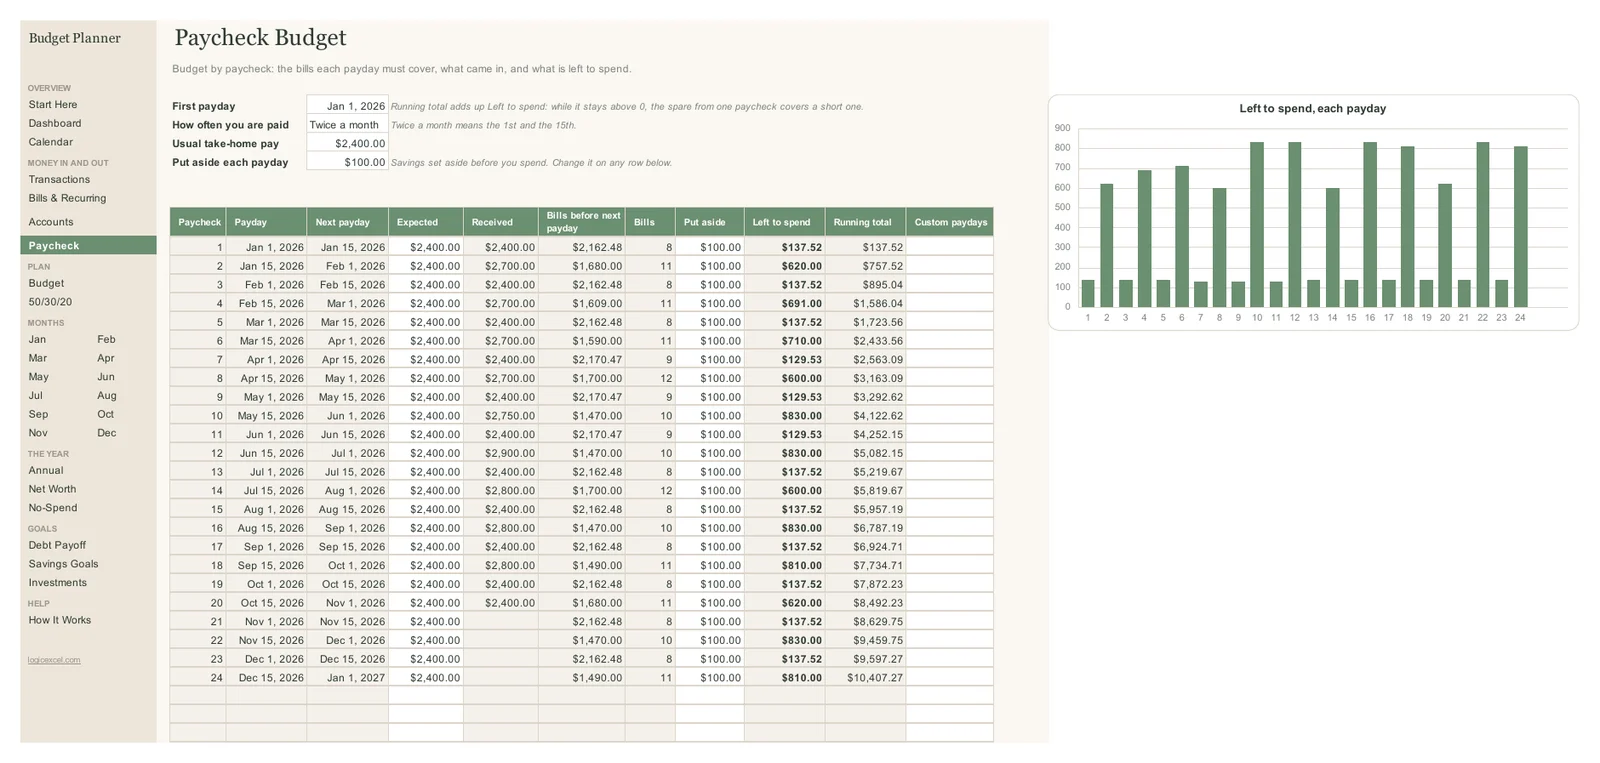The width and height of the screenshot is (1600, 763).
Task: Select the $10,407.27 running total cell
Action: coord(866,678)
